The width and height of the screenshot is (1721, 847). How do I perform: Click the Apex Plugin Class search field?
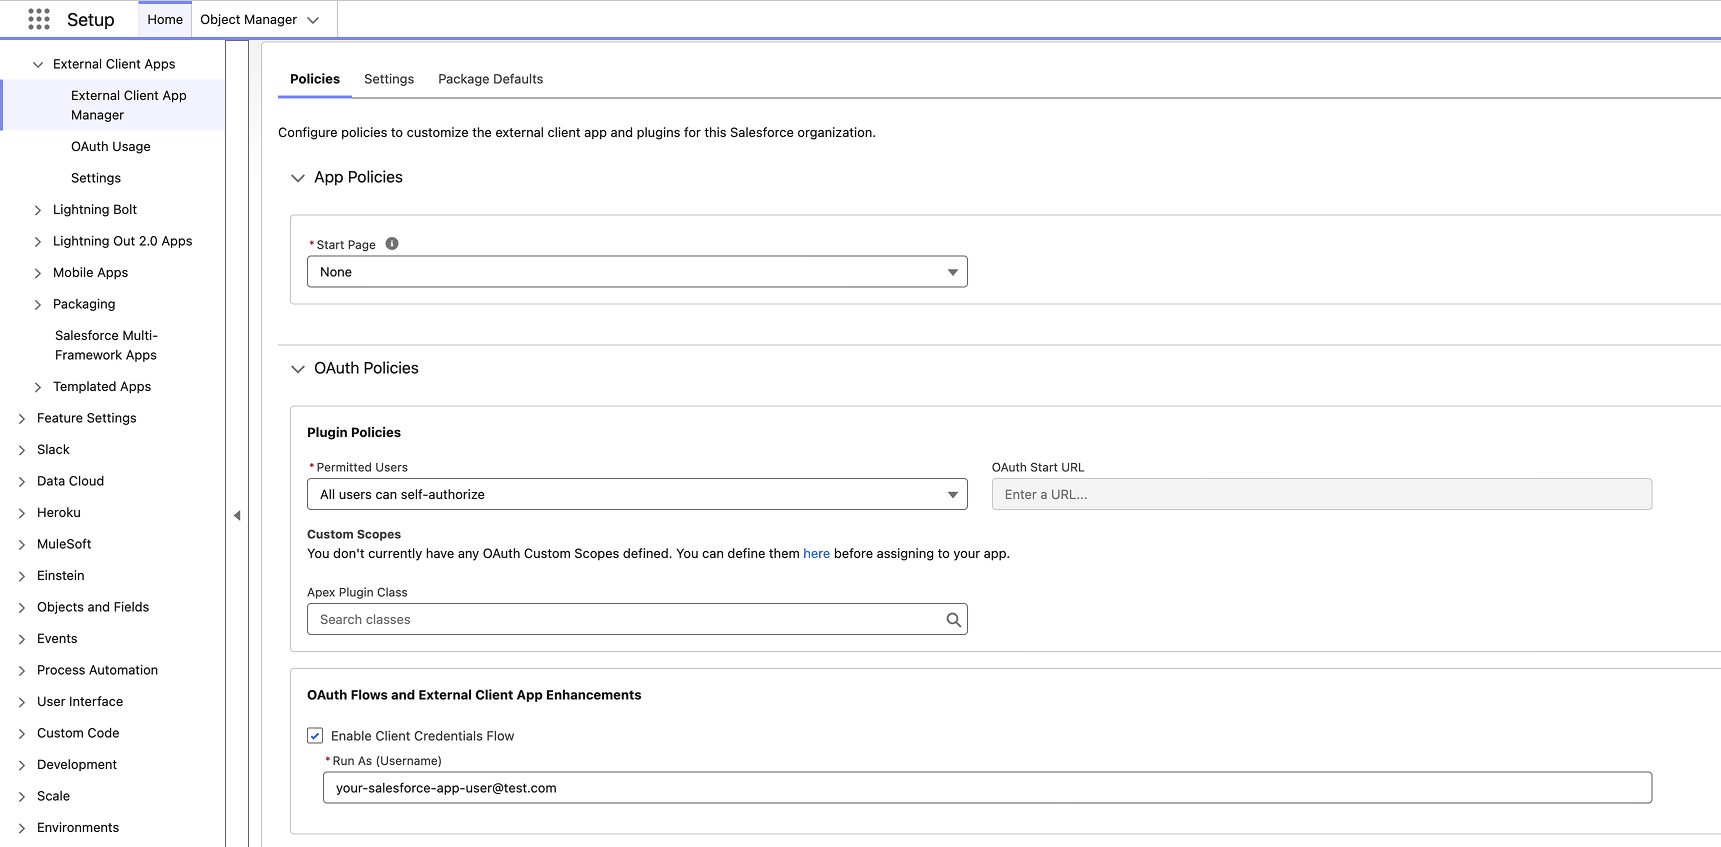(637, 619)
